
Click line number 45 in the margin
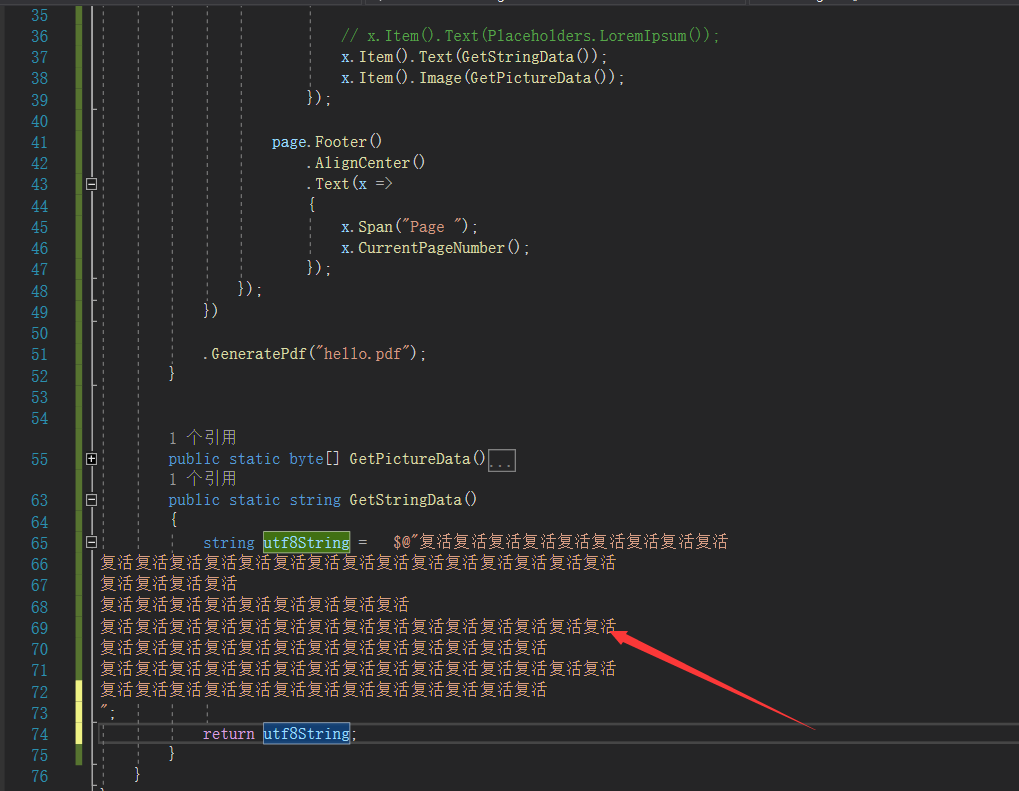click(x=39, y=226)
